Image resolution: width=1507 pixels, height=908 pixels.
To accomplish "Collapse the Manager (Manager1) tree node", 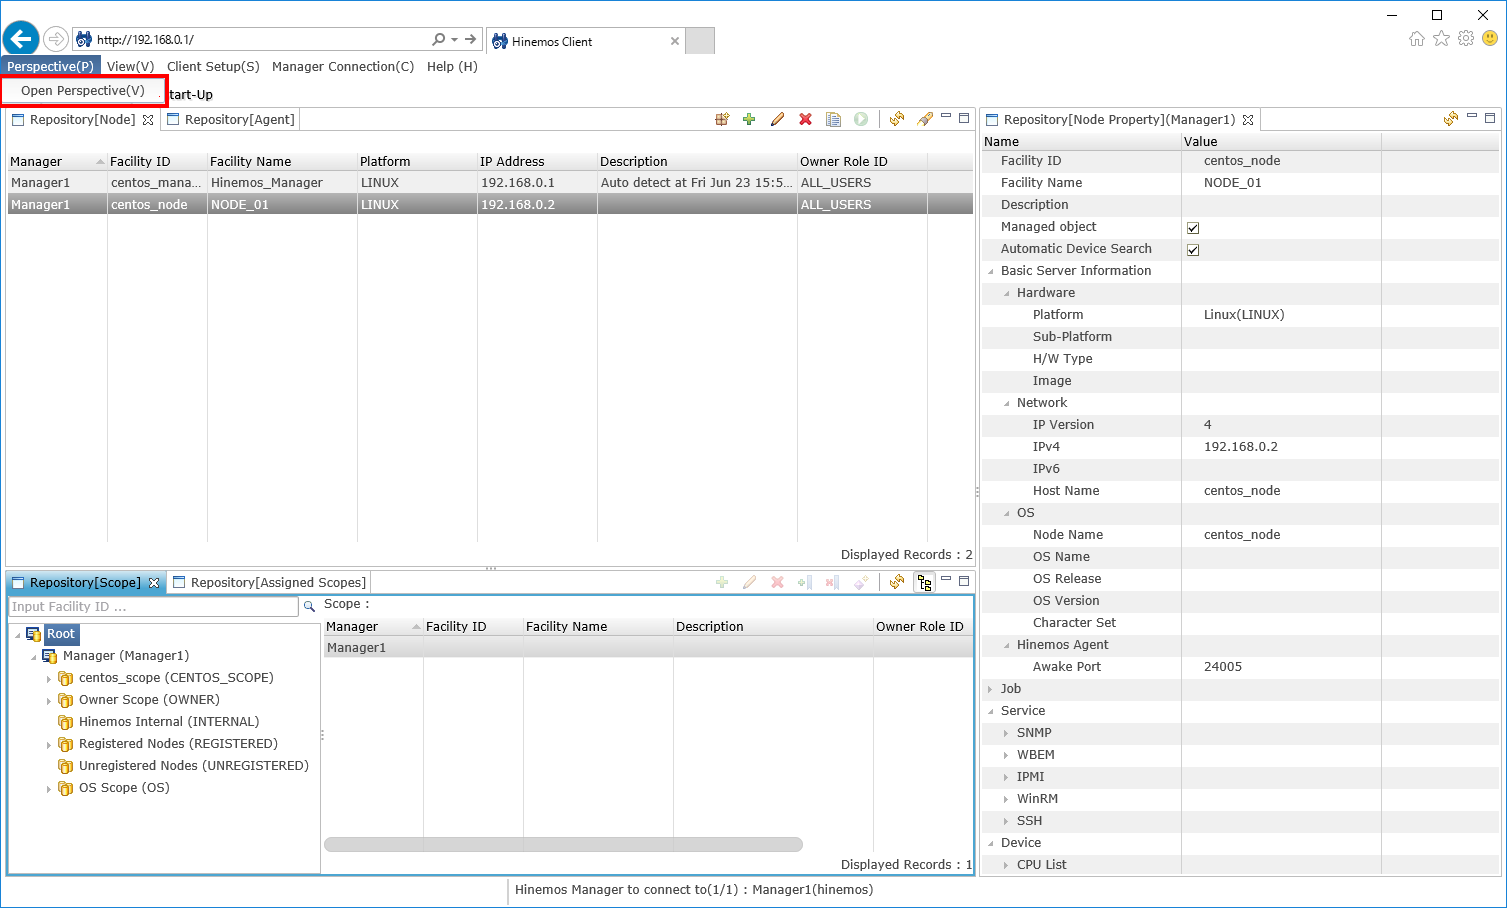I will [x=33, y=657].
